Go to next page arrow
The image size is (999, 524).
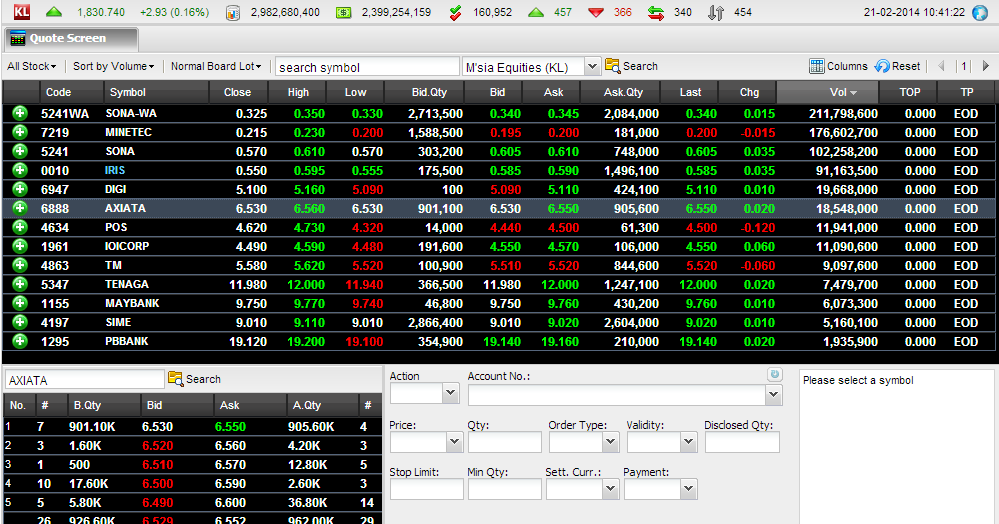986,66
